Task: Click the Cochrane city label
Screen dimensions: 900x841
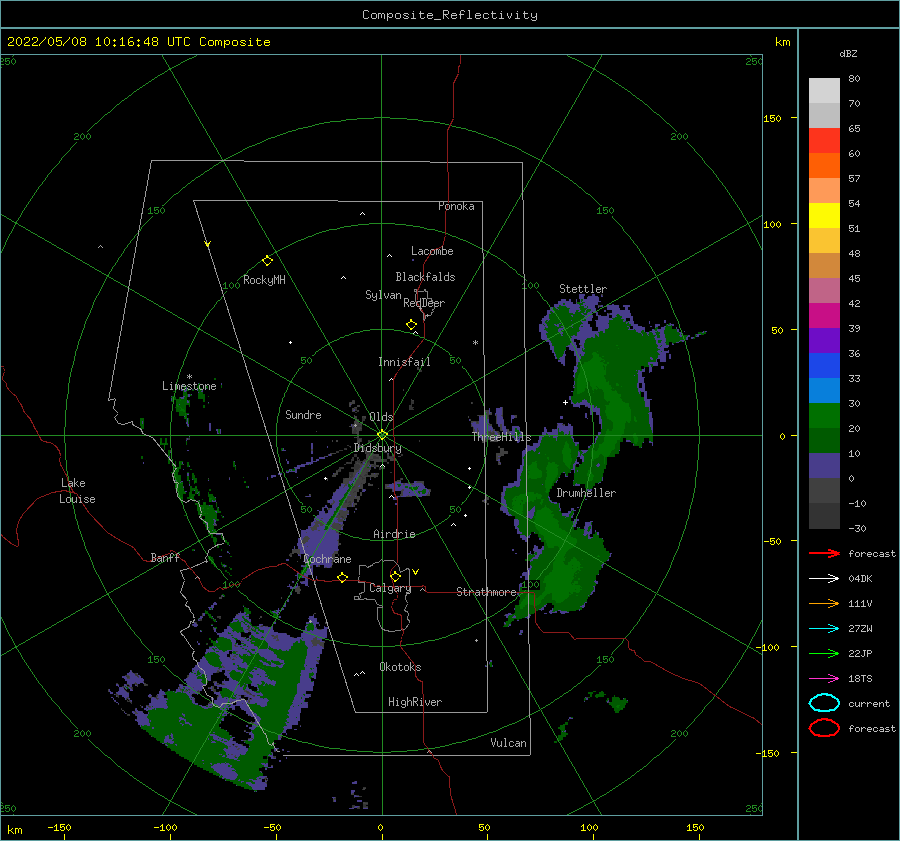Action: (x=327, y=559)
